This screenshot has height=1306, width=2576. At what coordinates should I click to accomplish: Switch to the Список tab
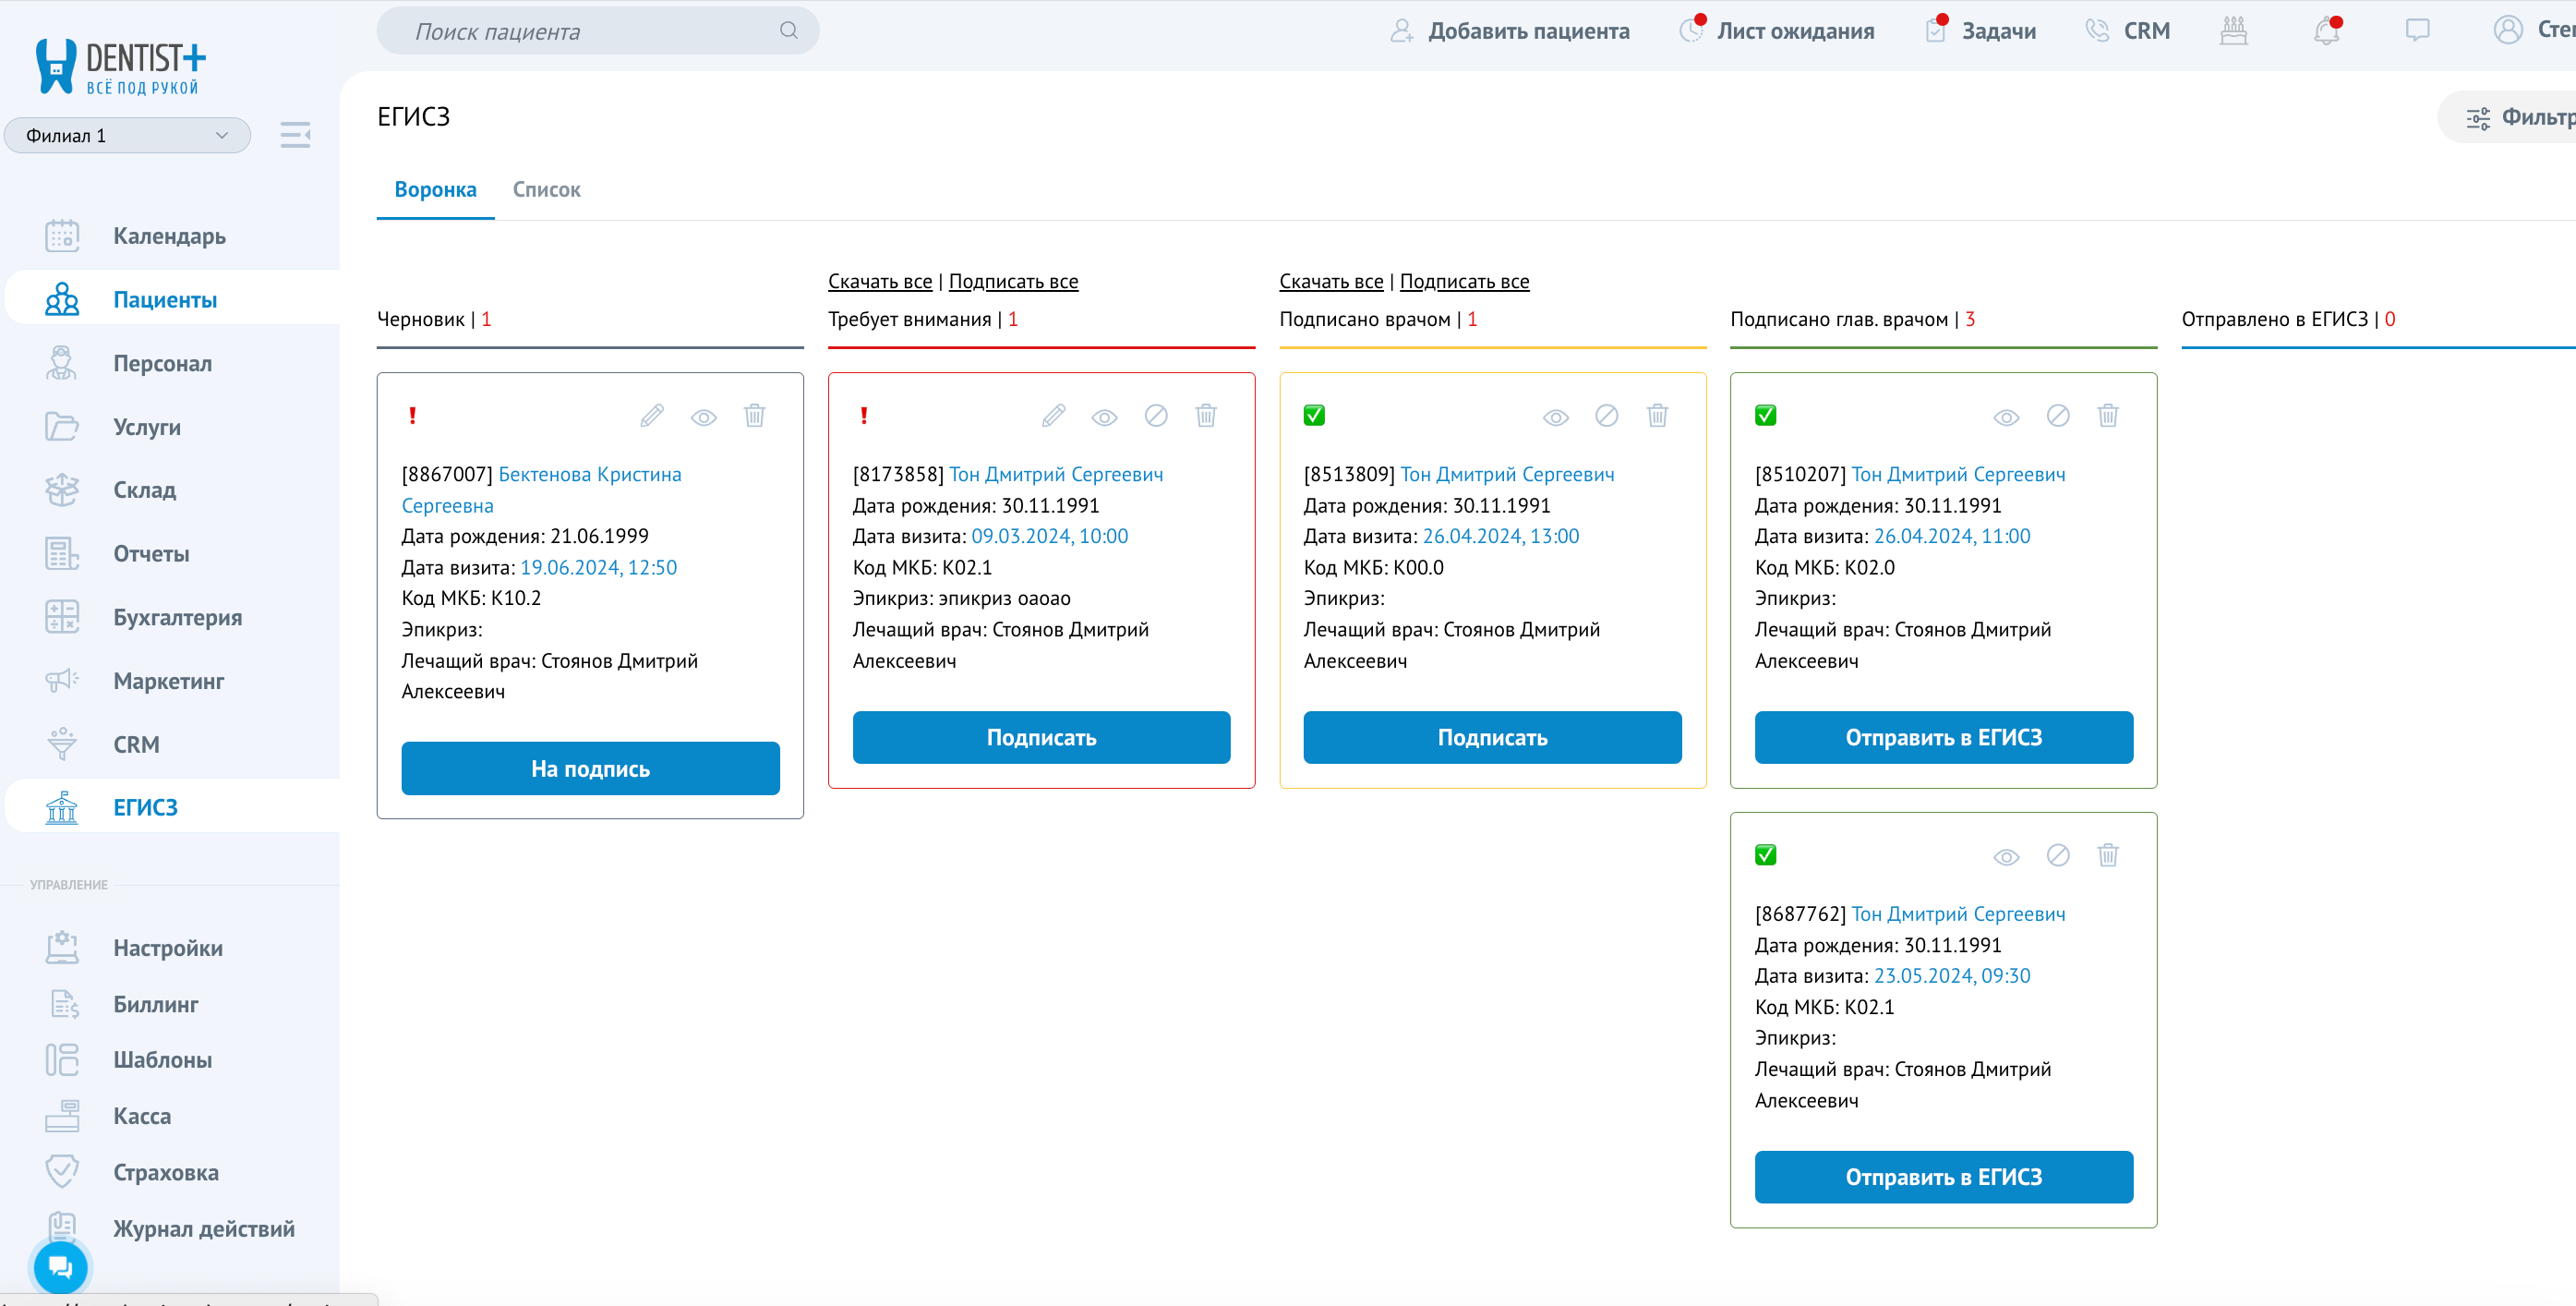(x=546, y=189)
